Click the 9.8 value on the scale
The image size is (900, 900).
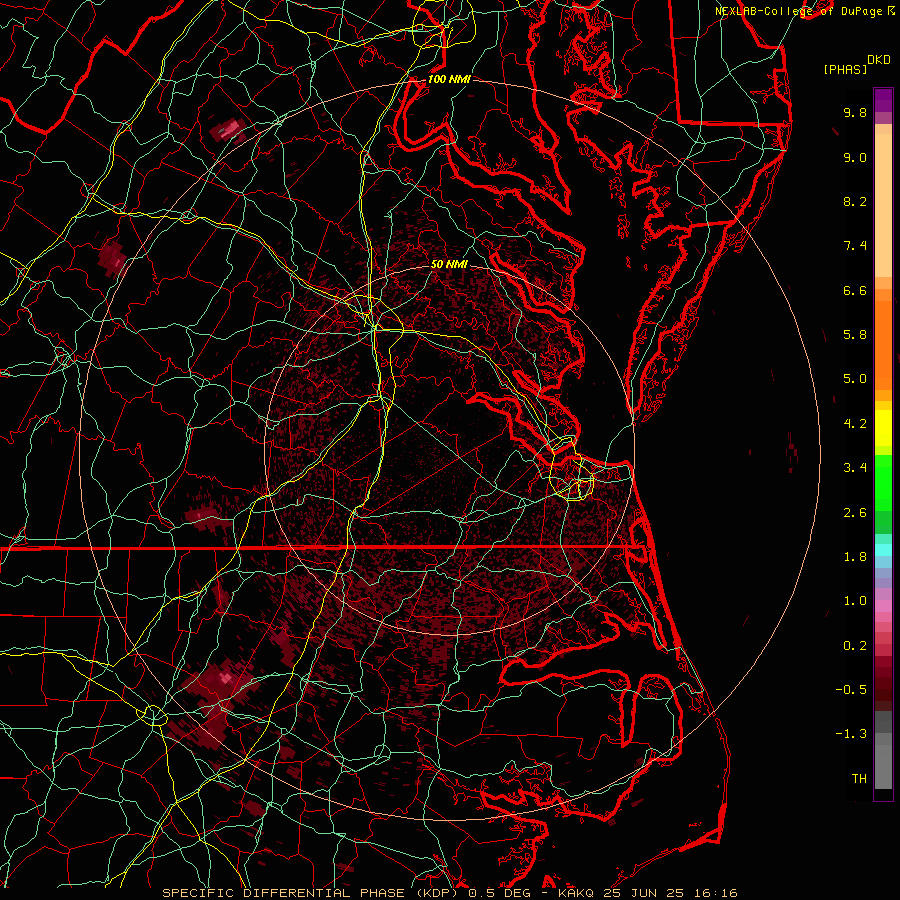pos(855,112)
